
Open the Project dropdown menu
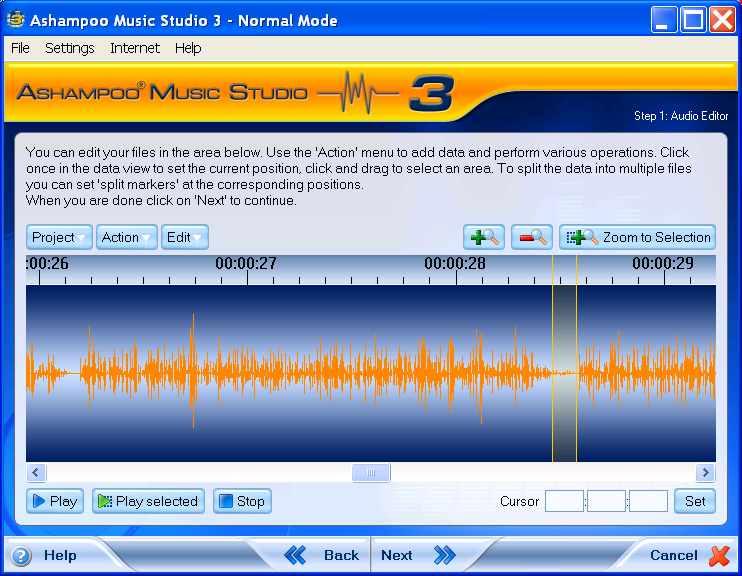click(x=59, y=237)
